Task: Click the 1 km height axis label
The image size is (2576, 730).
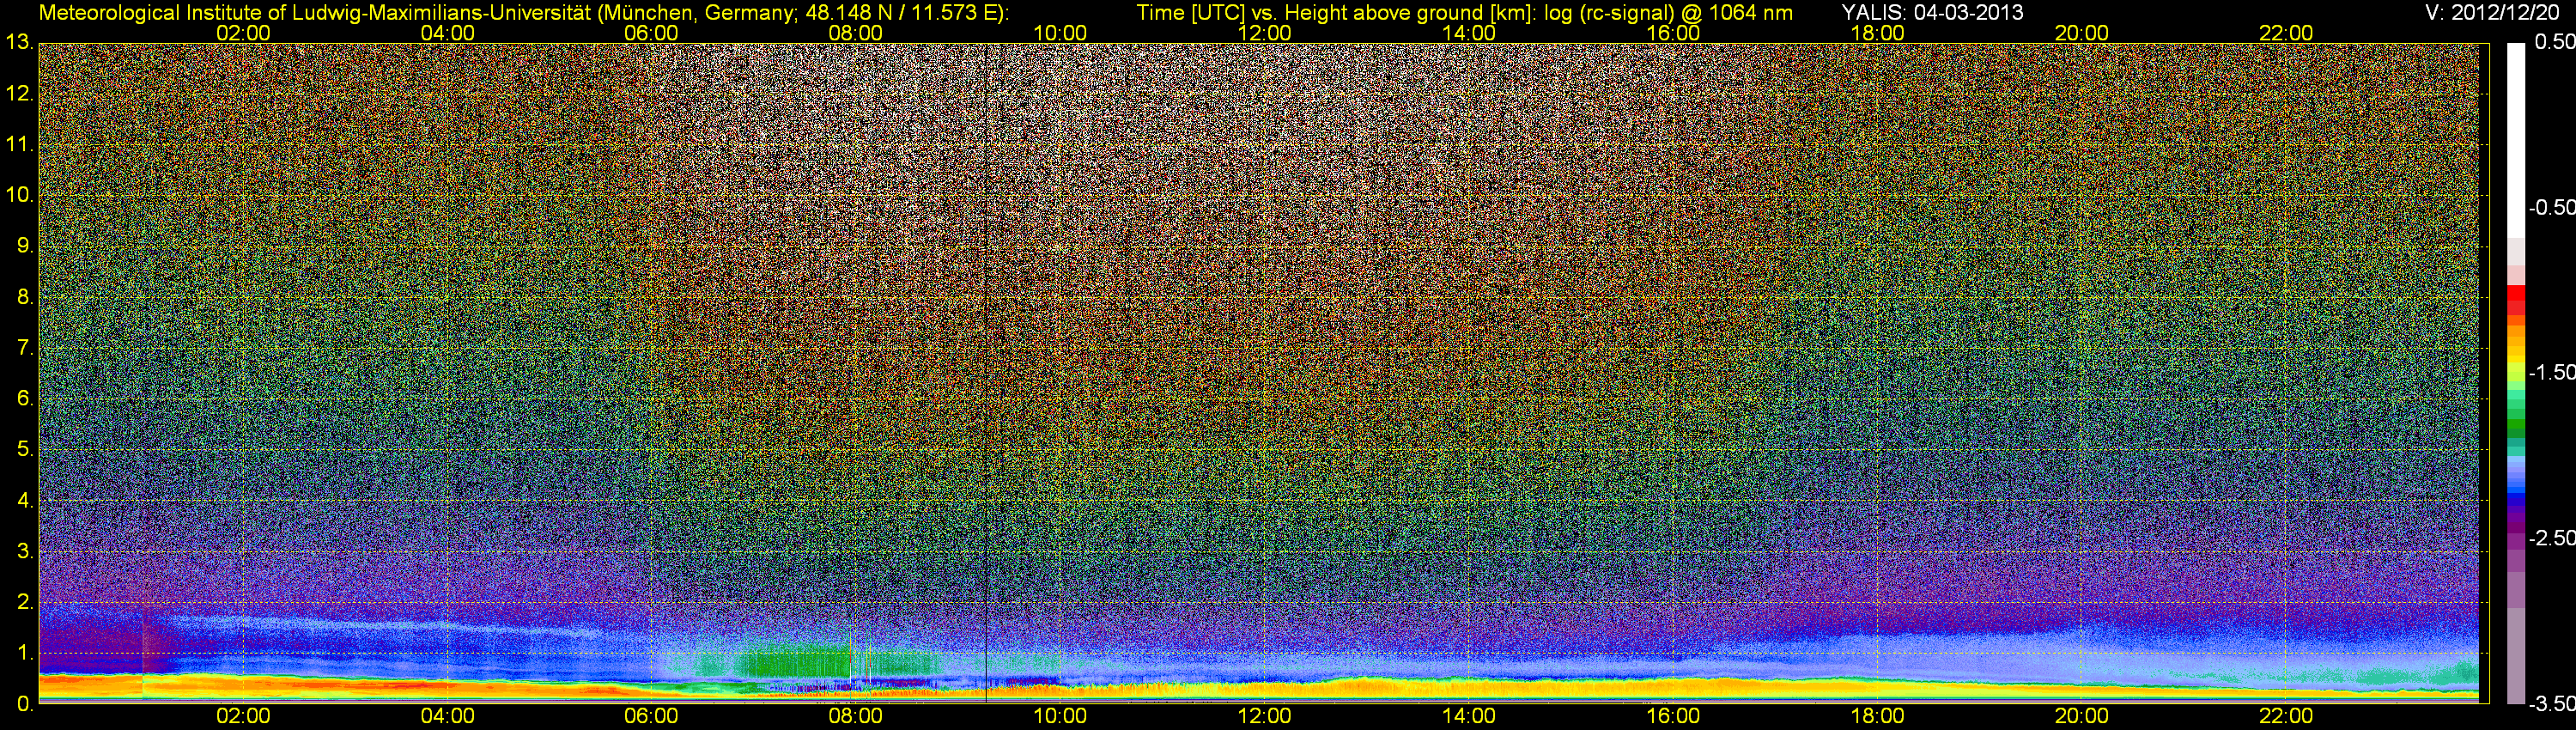Action: pyautogui.click(x=24, y=654)
